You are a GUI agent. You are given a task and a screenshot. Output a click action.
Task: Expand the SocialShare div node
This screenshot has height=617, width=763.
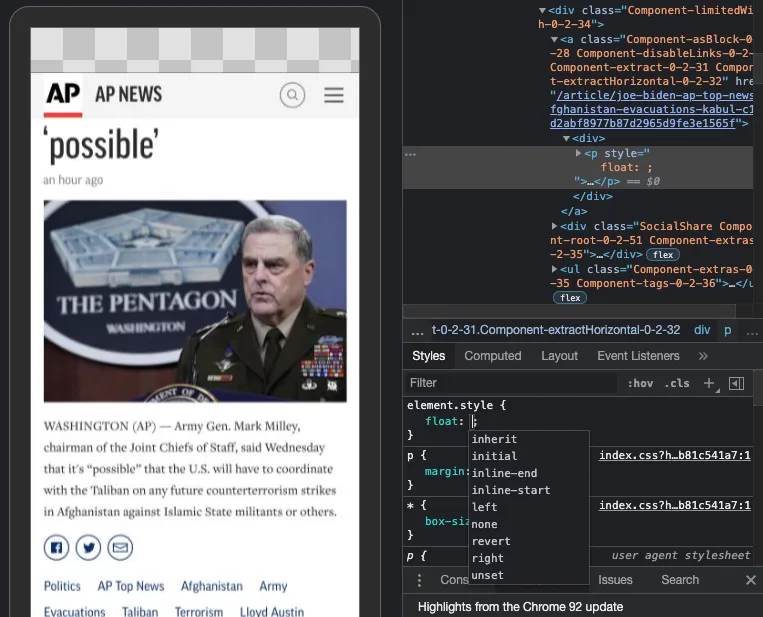[x=554, y=226]
